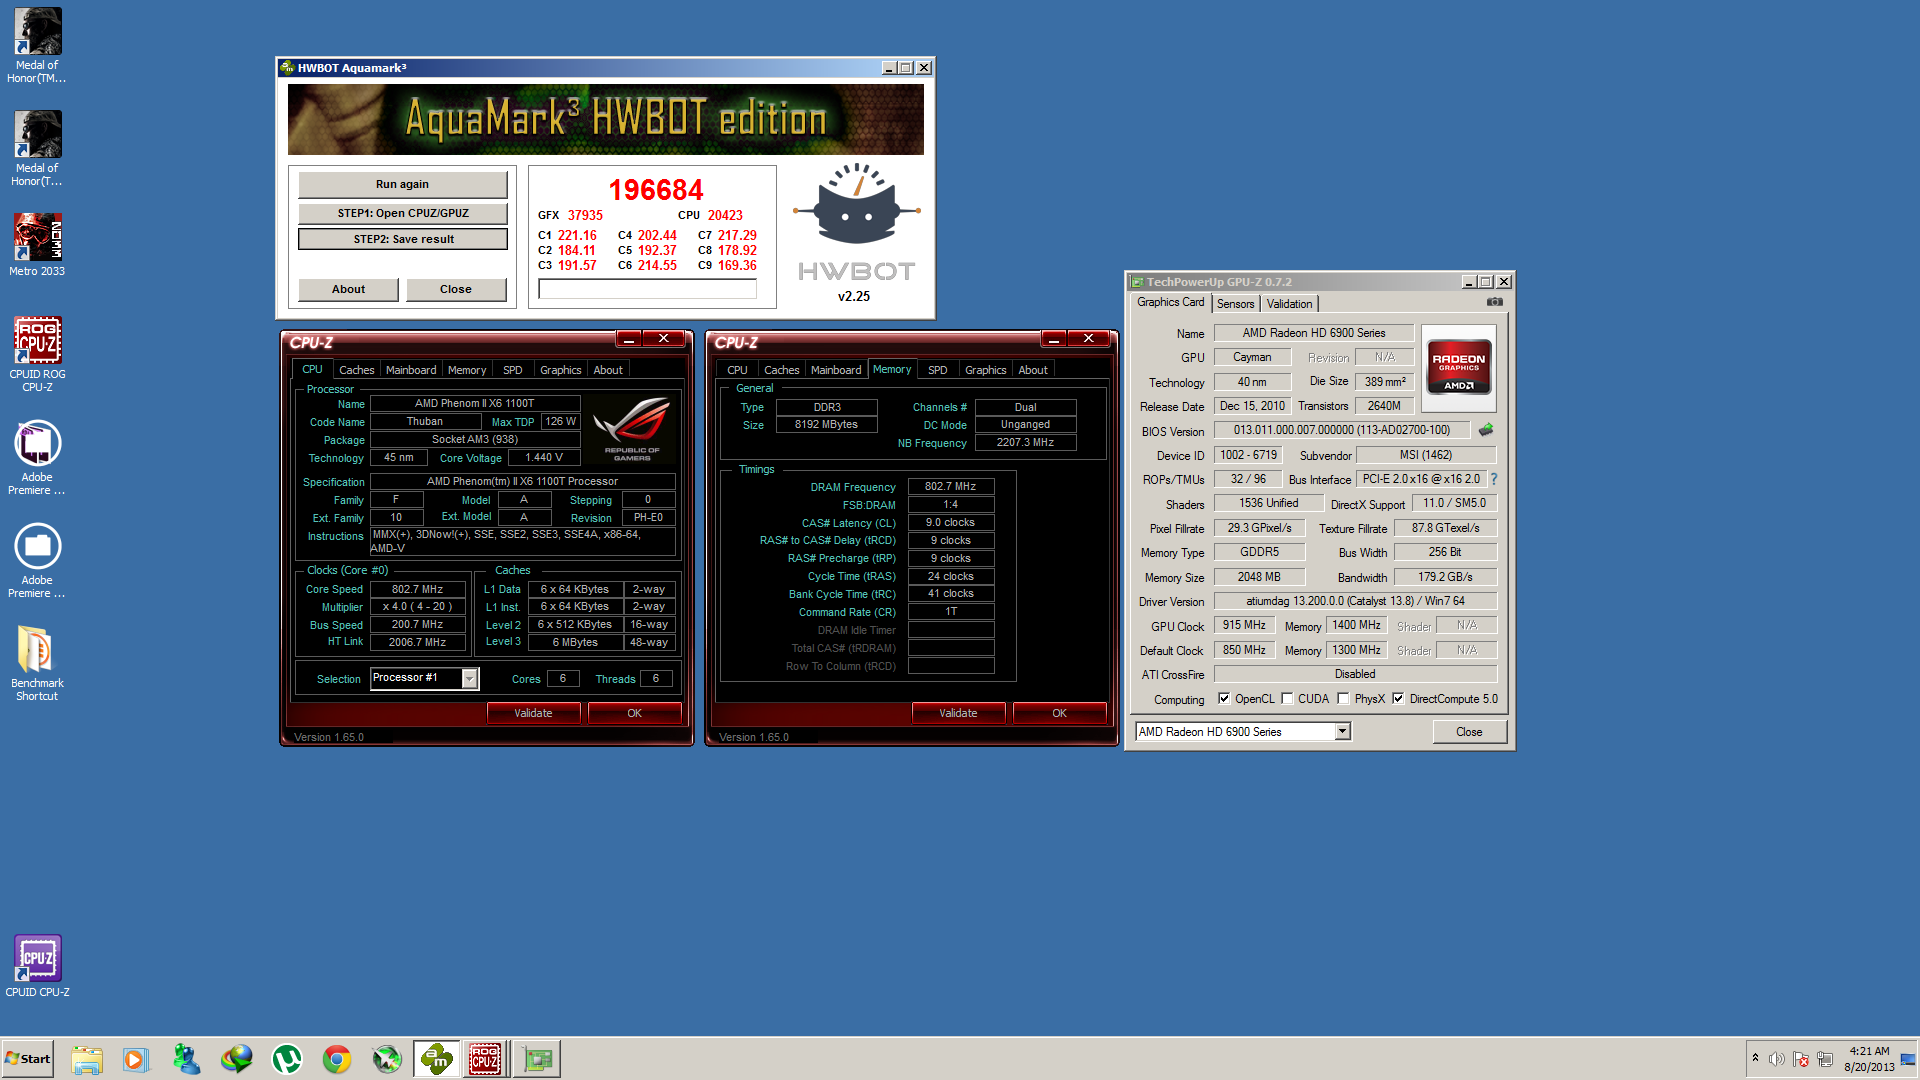Click the Show Desktop icon beside clock

(1908, 1059)
